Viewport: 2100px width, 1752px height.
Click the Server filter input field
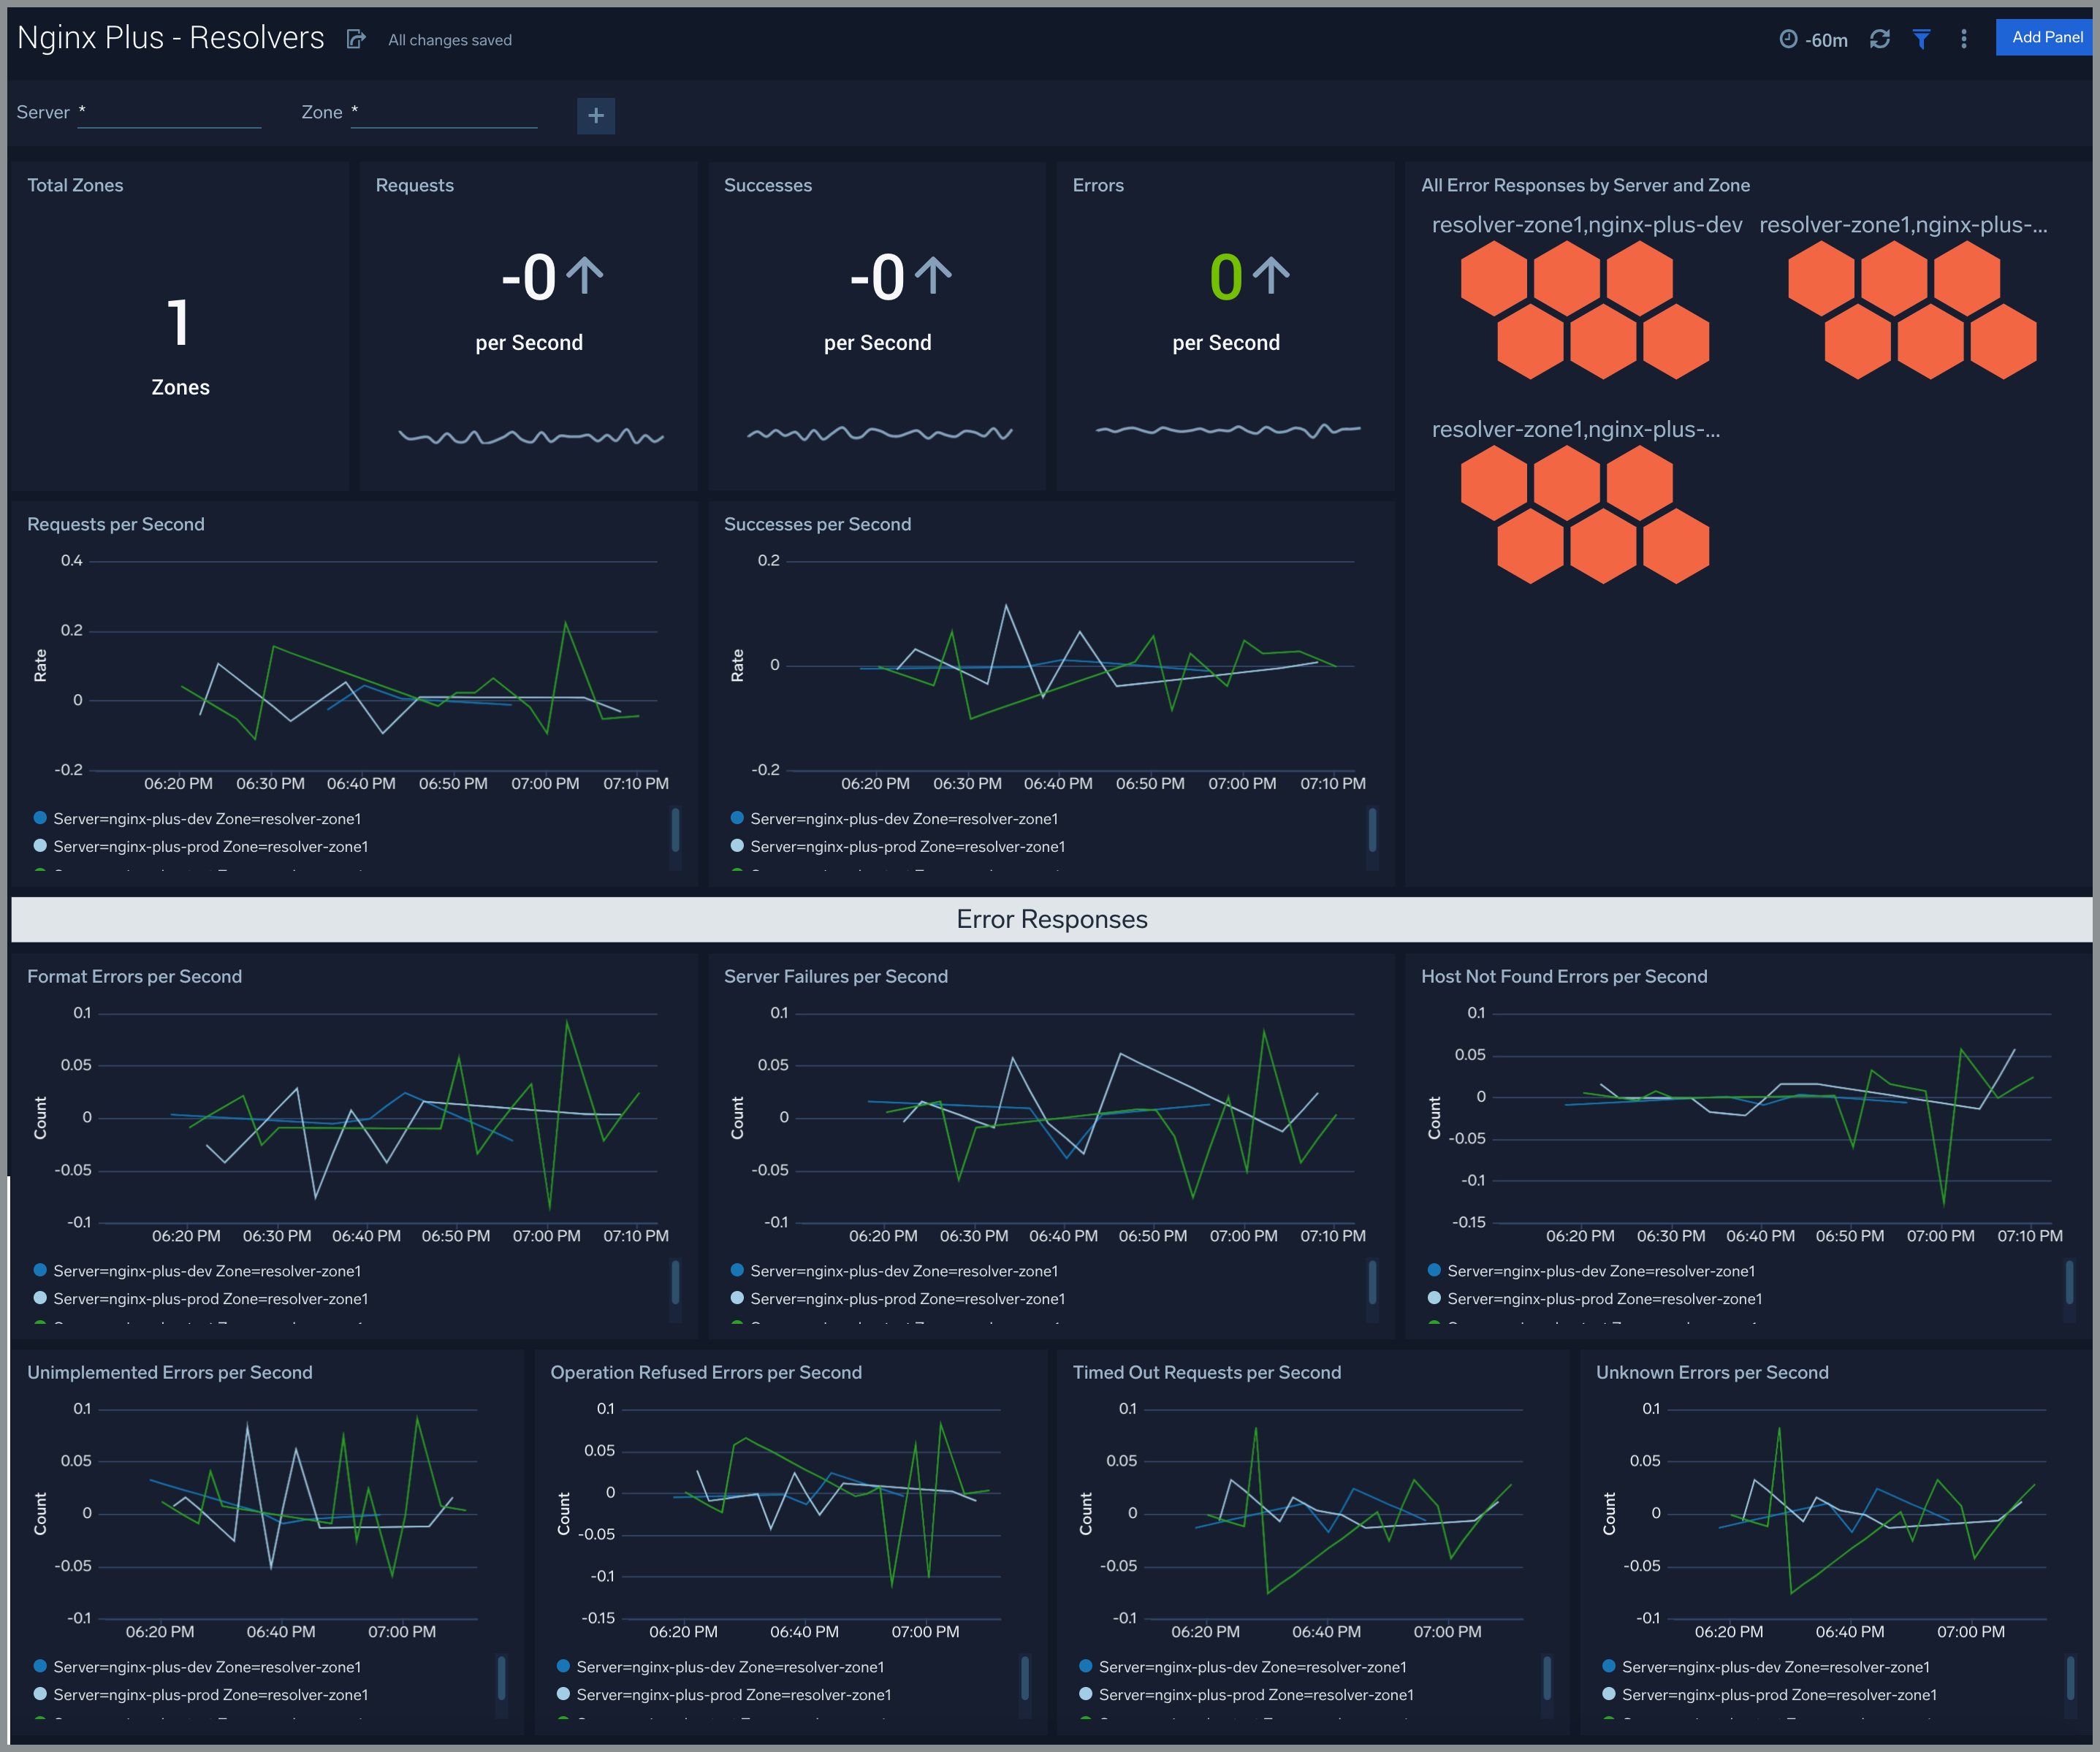tap(170, 113)
